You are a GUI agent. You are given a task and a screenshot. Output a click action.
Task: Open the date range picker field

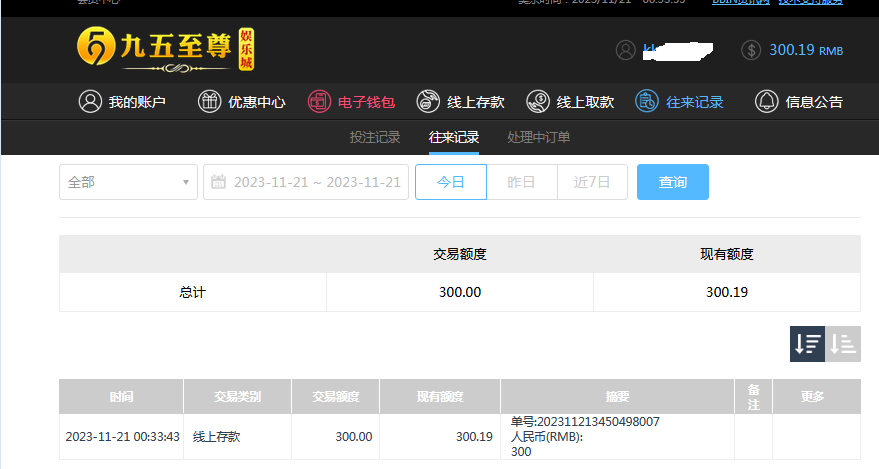pyautogui.click(x=306, y=182)
